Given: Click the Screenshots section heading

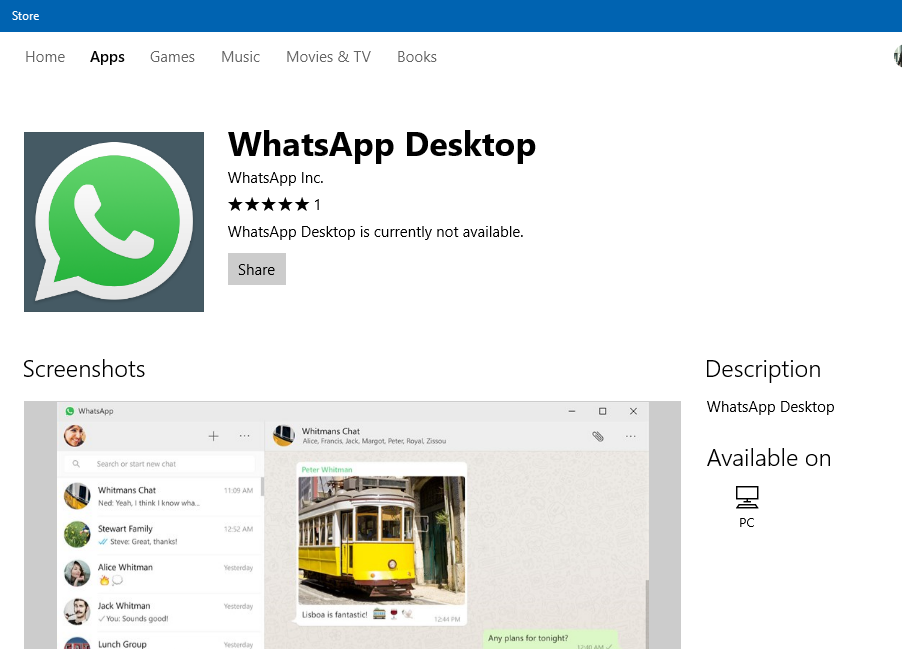Looking at the screenshot, I should (84, 369).
